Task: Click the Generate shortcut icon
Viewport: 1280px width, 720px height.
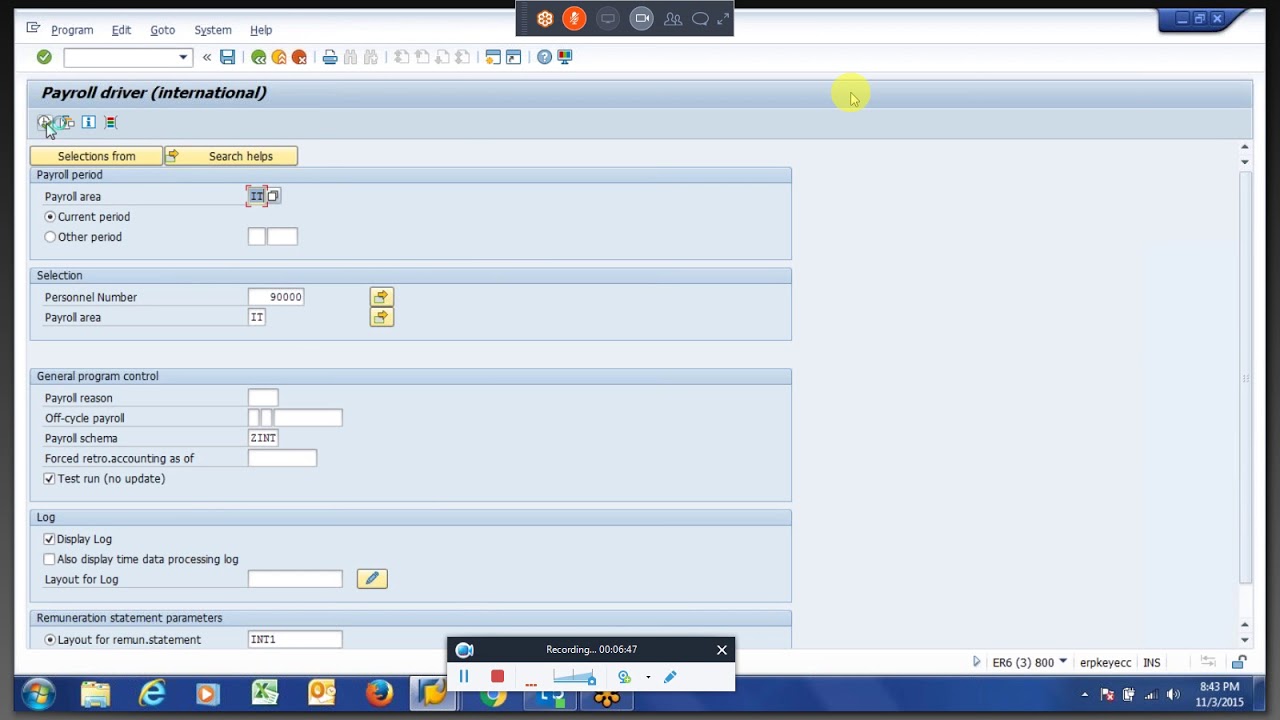Action: [513, 57]
